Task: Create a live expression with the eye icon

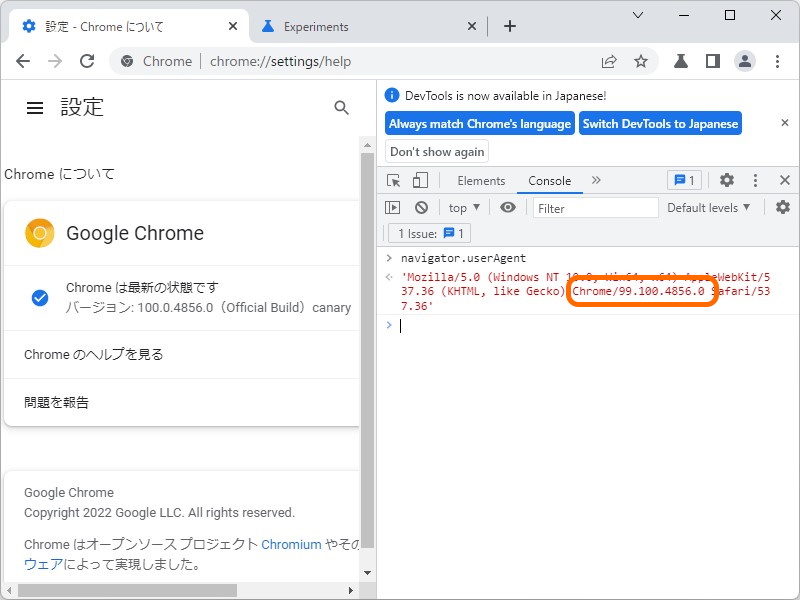Action: 509,207
